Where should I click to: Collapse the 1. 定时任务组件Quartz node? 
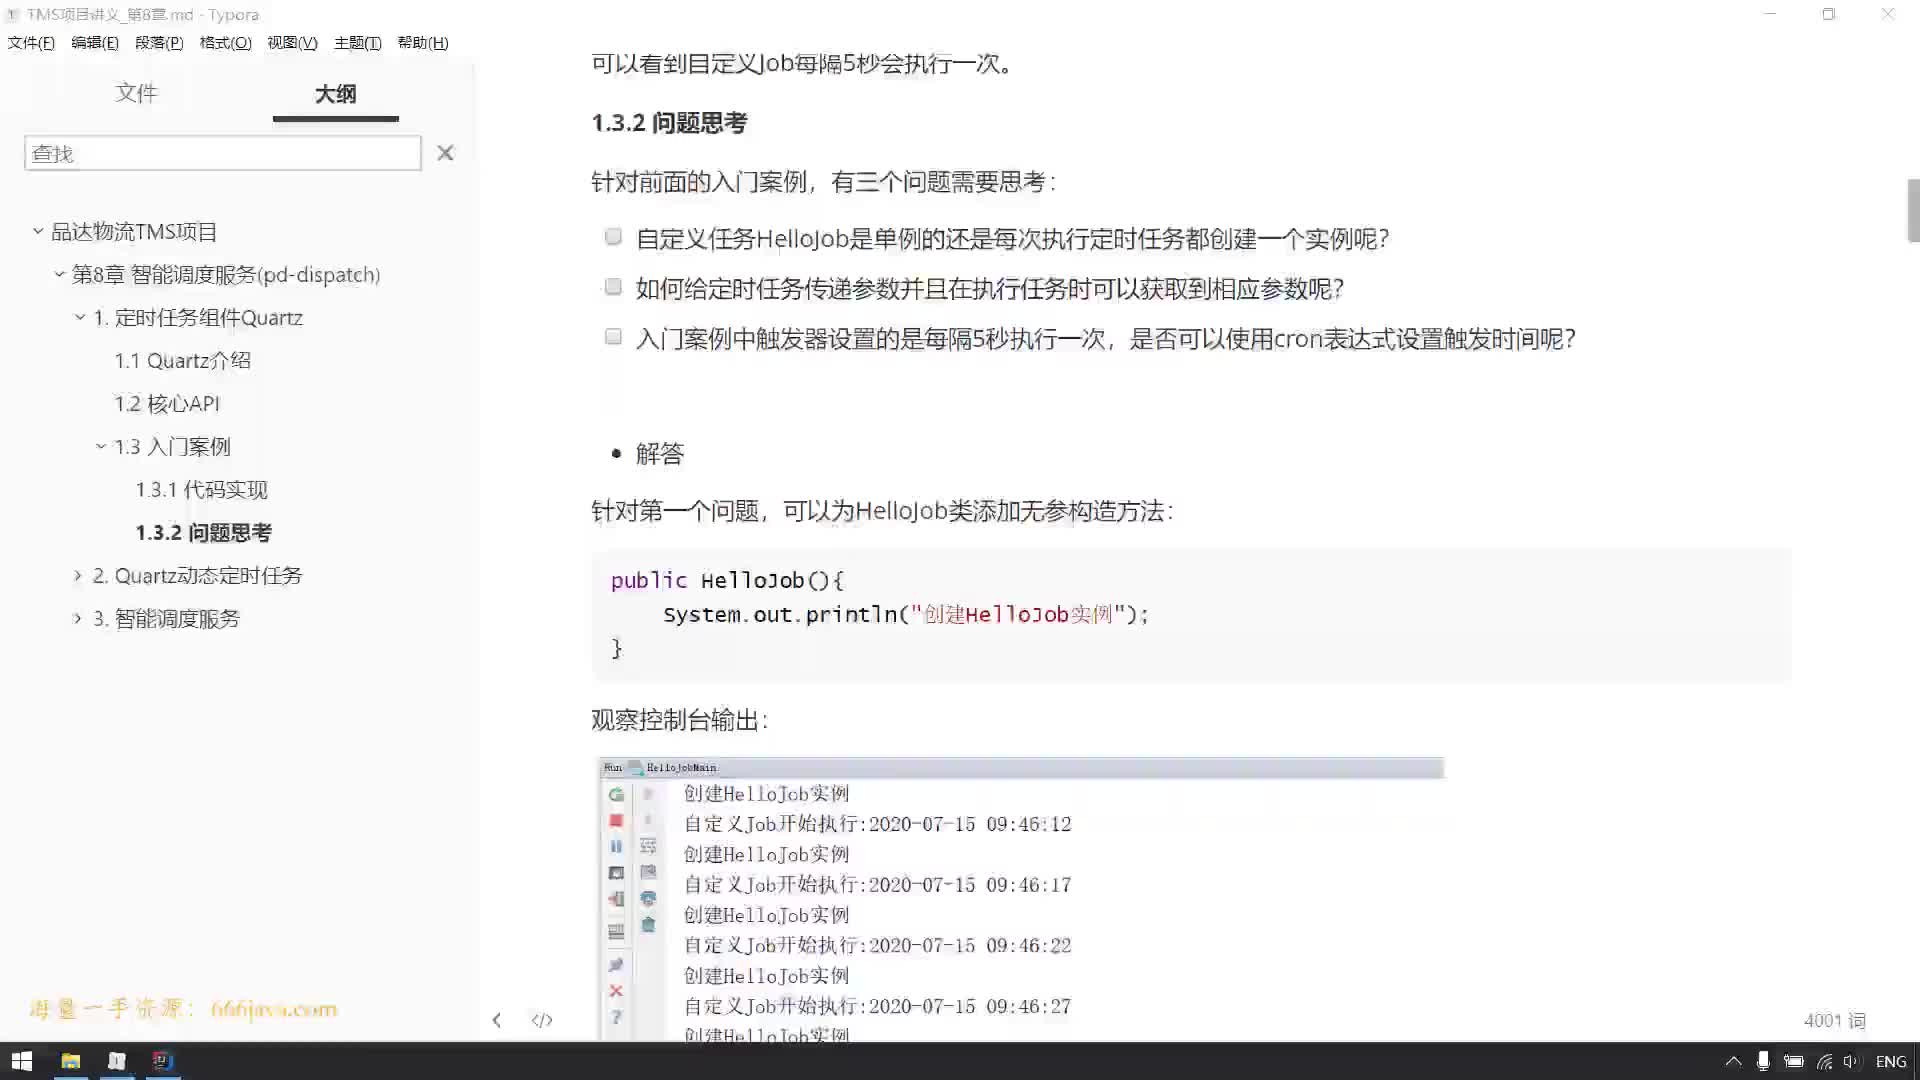pos(80,317)
